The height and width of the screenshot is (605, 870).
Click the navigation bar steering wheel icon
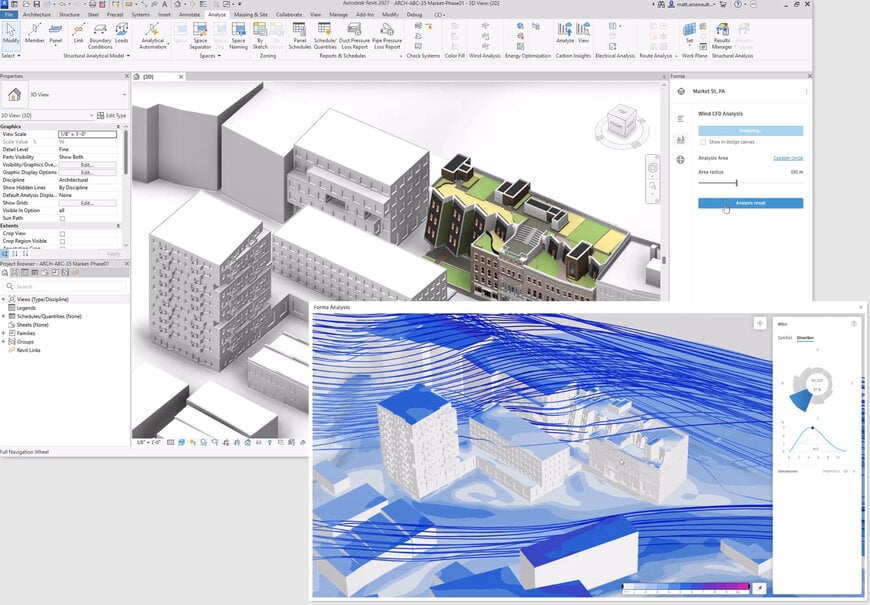click(x=652, y=168)
